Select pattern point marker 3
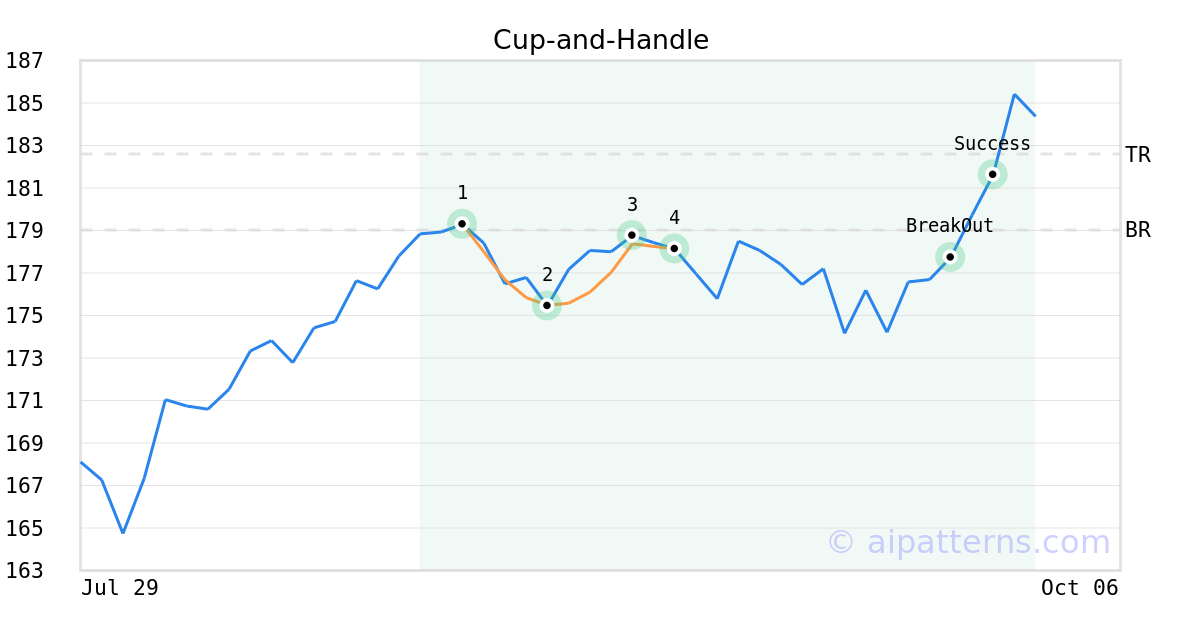The height and width of the screenshot is (630, 1200). (631, 235)
